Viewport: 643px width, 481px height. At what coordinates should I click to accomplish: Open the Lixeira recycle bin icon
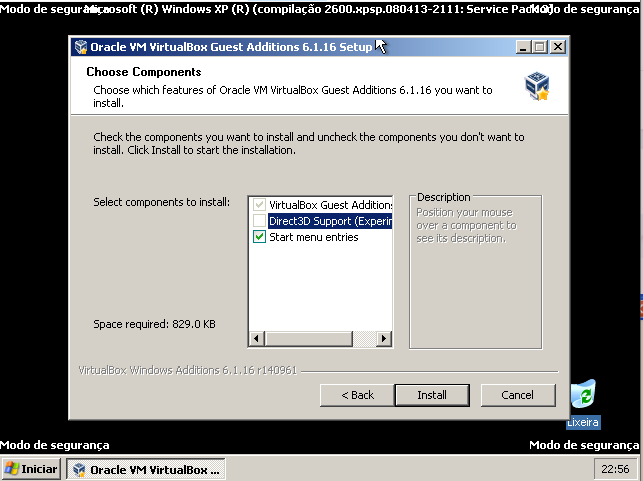583,404
